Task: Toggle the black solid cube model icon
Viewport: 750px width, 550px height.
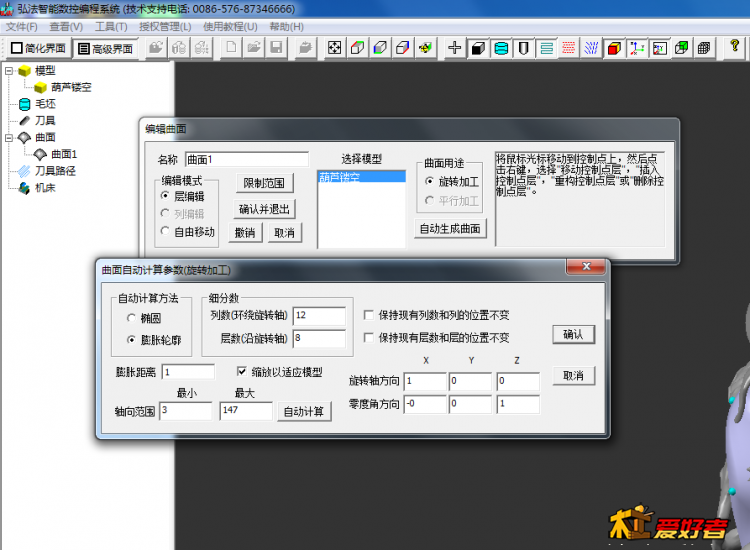Action: (x=478, y=48)
